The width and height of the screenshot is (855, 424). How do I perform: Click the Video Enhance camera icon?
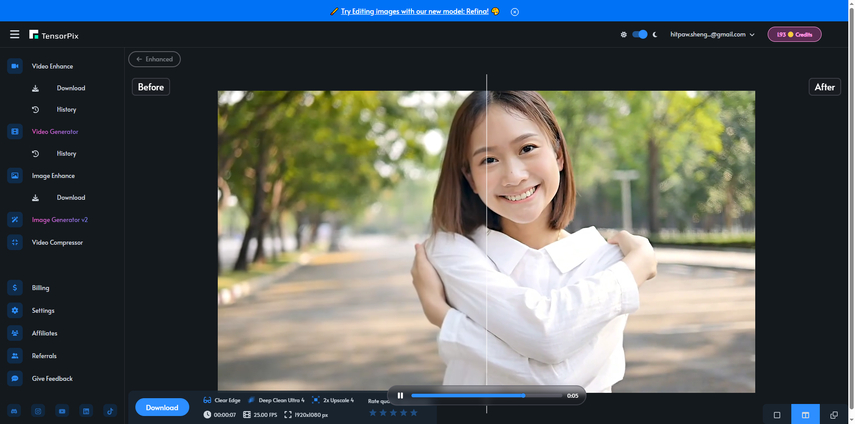click(x=15, y=66)
